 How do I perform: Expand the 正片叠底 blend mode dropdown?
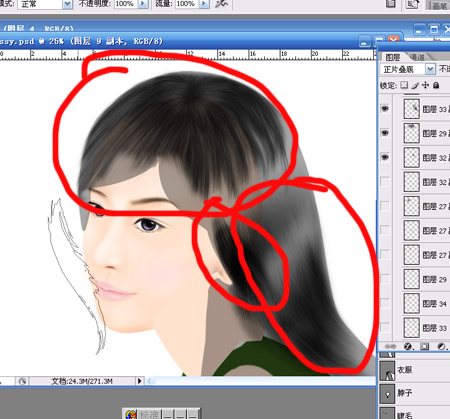430,69
